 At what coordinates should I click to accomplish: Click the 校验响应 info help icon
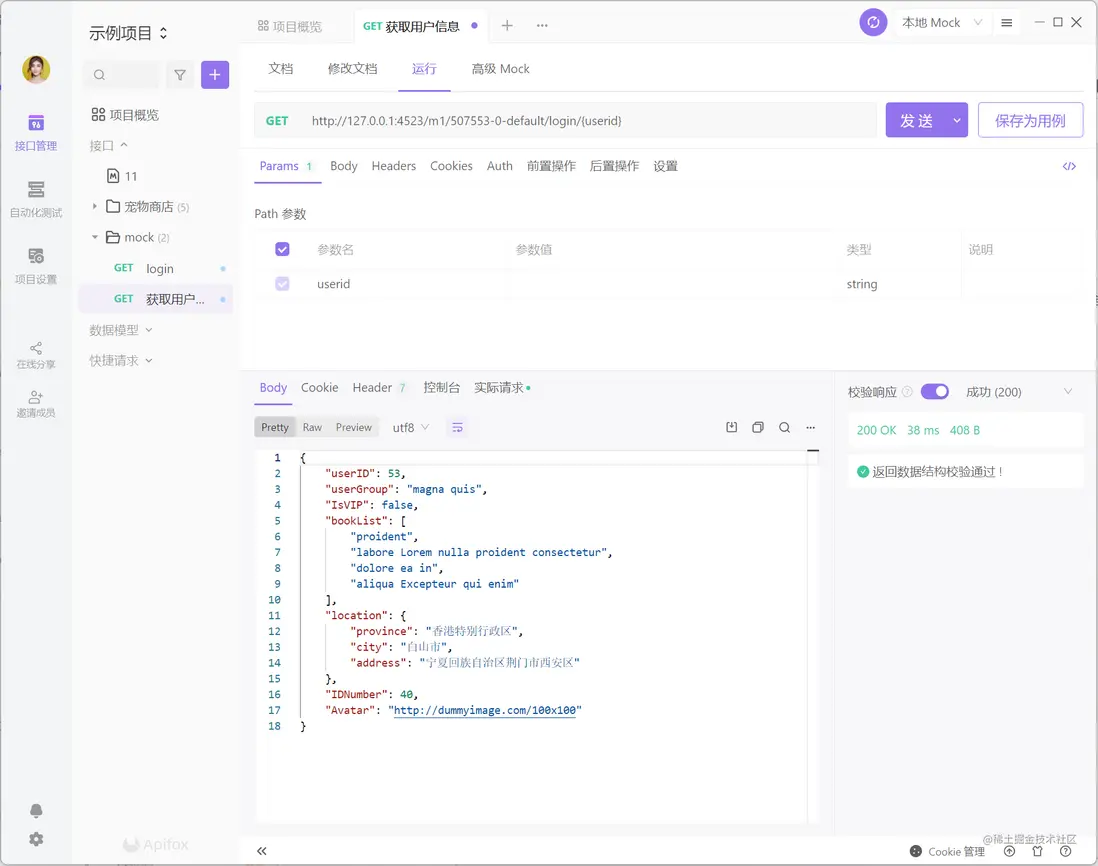[x=907, y=392]
